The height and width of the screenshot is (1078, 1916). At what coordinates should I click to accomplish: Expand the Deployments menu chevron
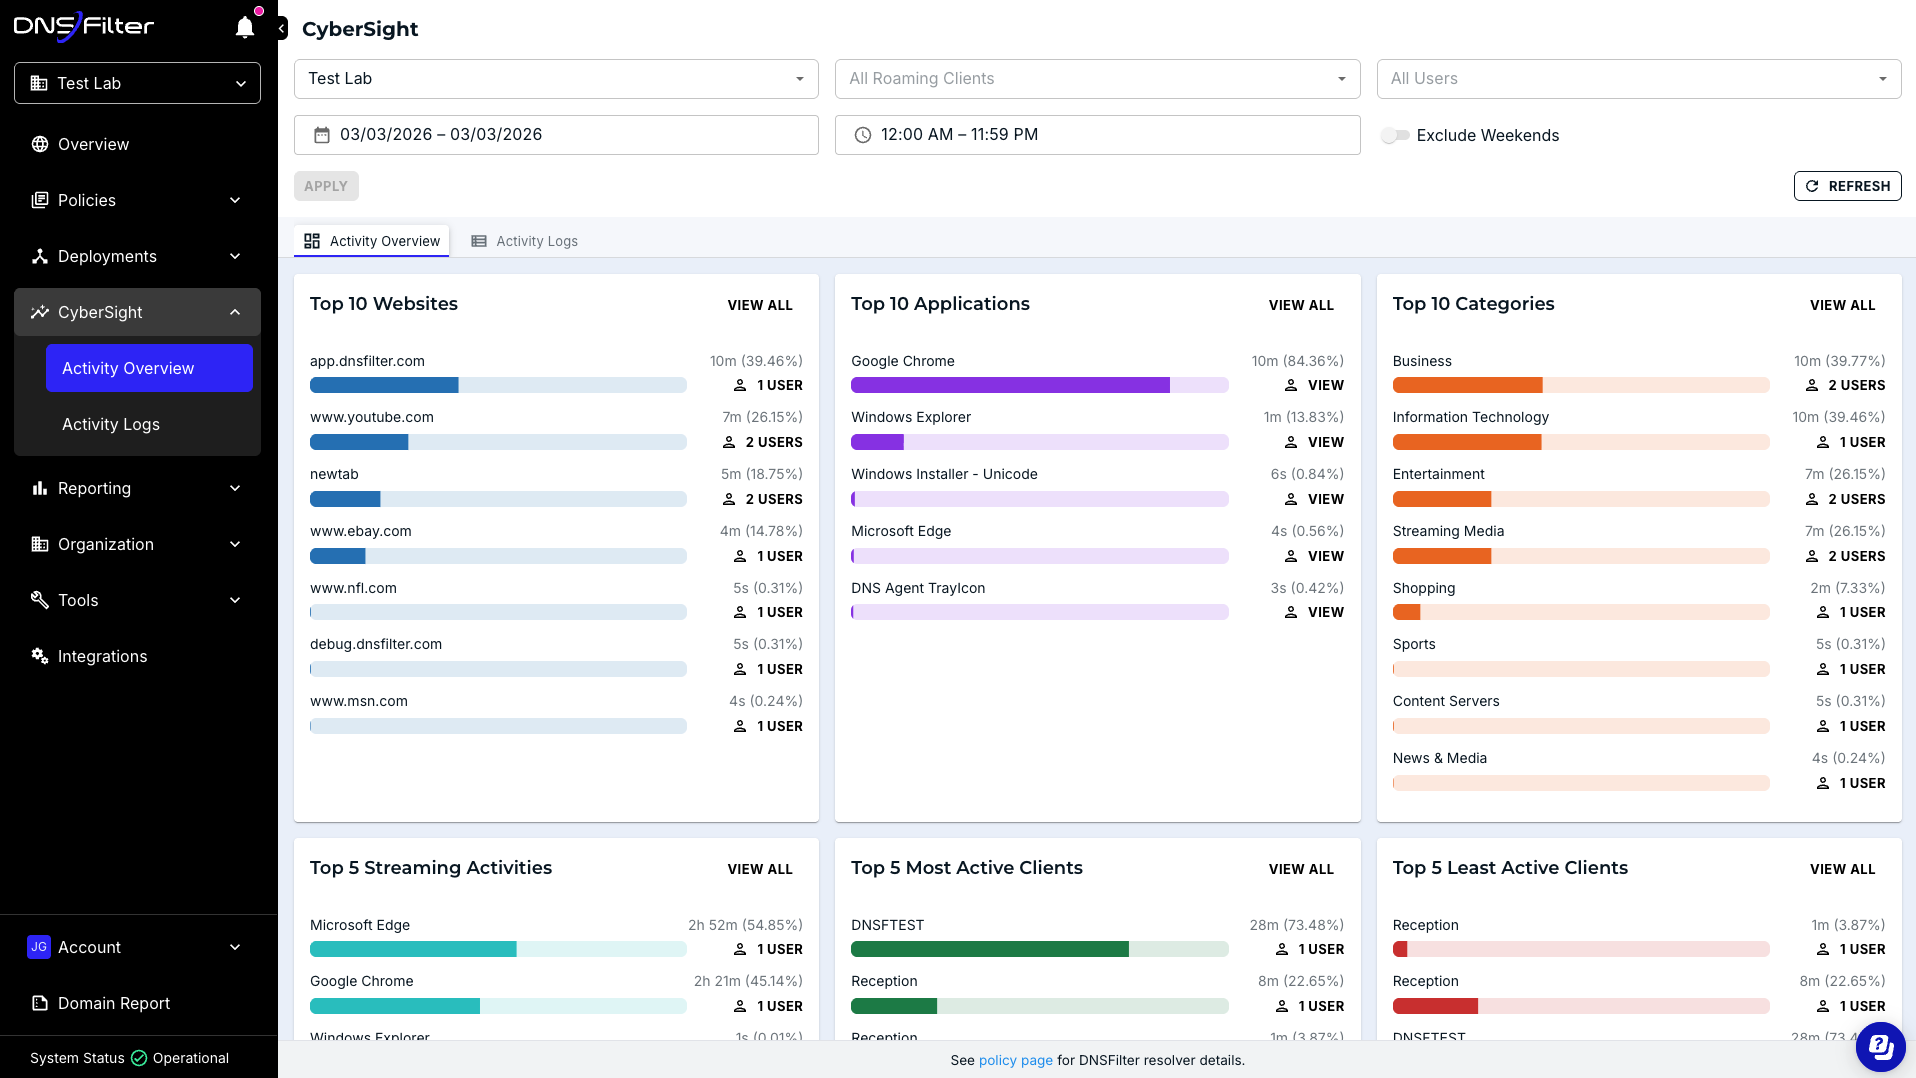point(235,256)
